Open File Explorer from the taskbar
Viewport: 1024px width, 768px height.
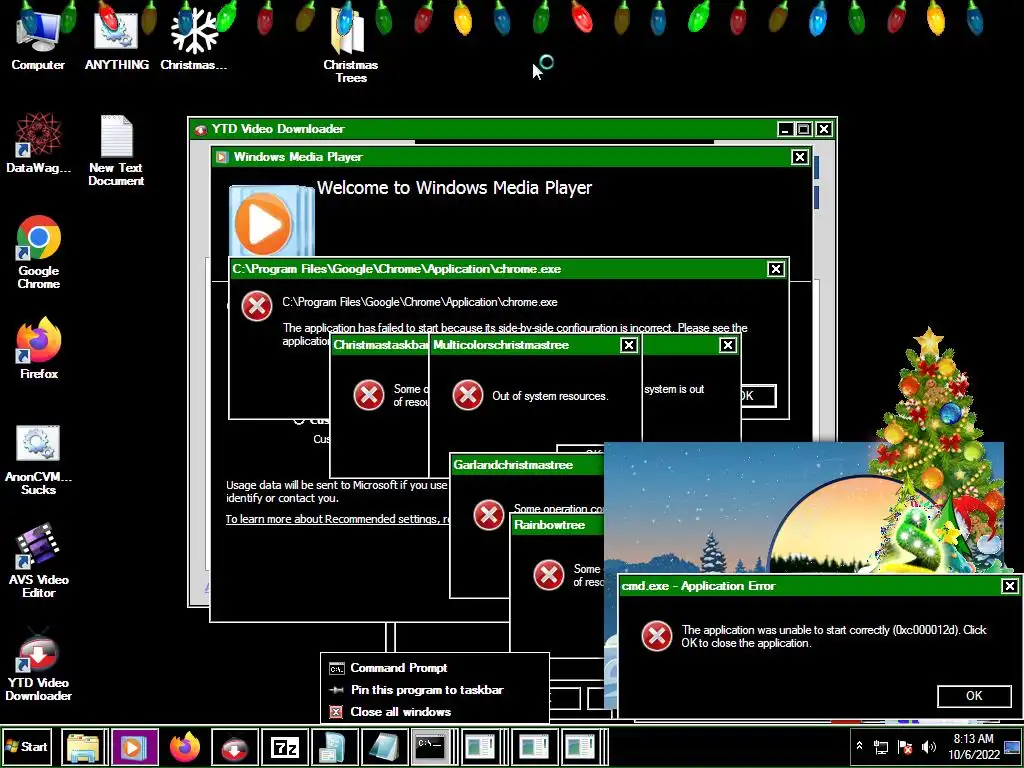pyautogui.click(x=84, y=747)
